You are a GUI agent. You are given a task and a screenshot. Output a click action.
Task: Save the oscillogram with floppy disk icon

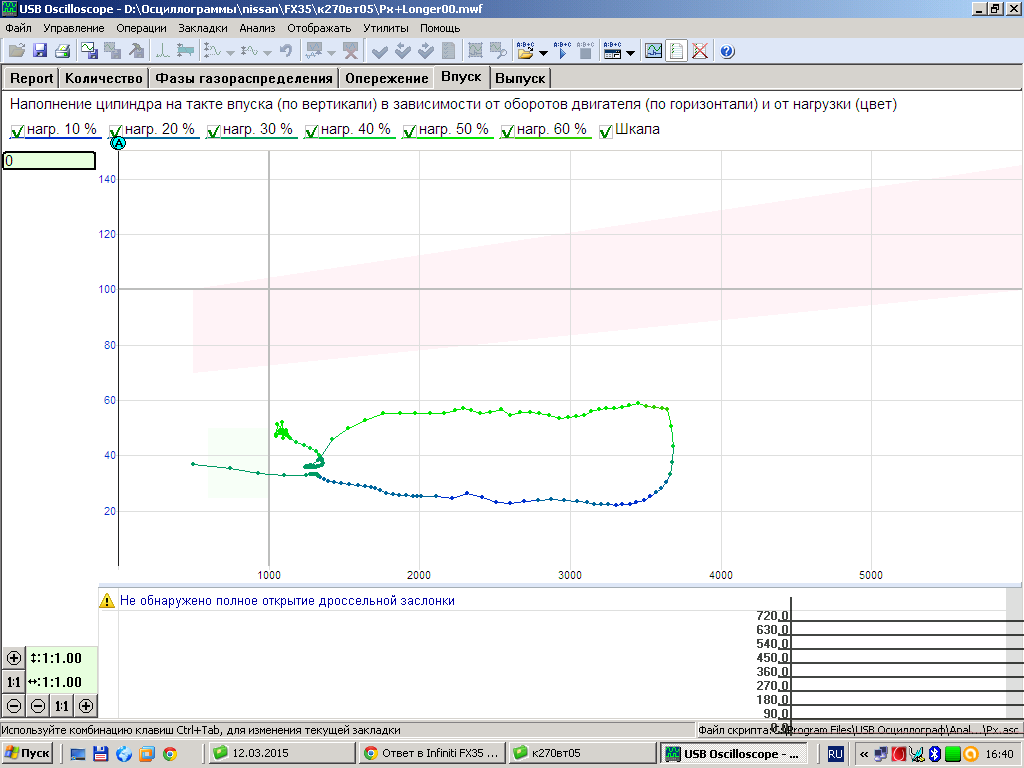[40, 51]
